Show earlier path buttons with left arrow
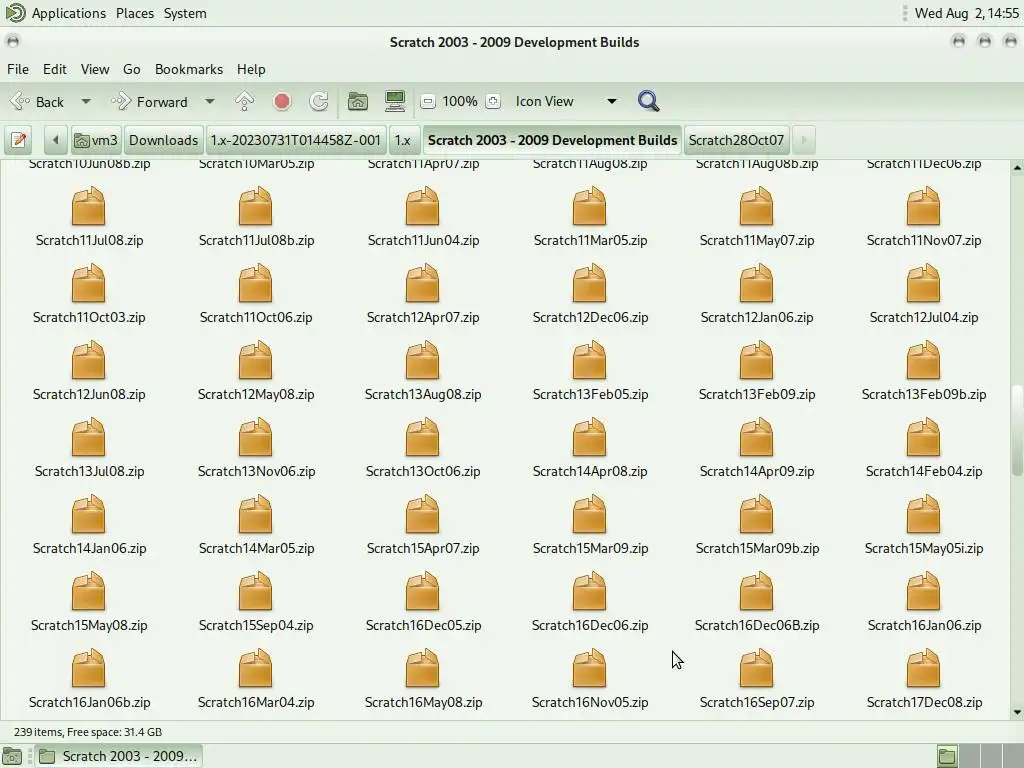The image size is (1024, 768). pyautogui.click(x=56, y=140)
